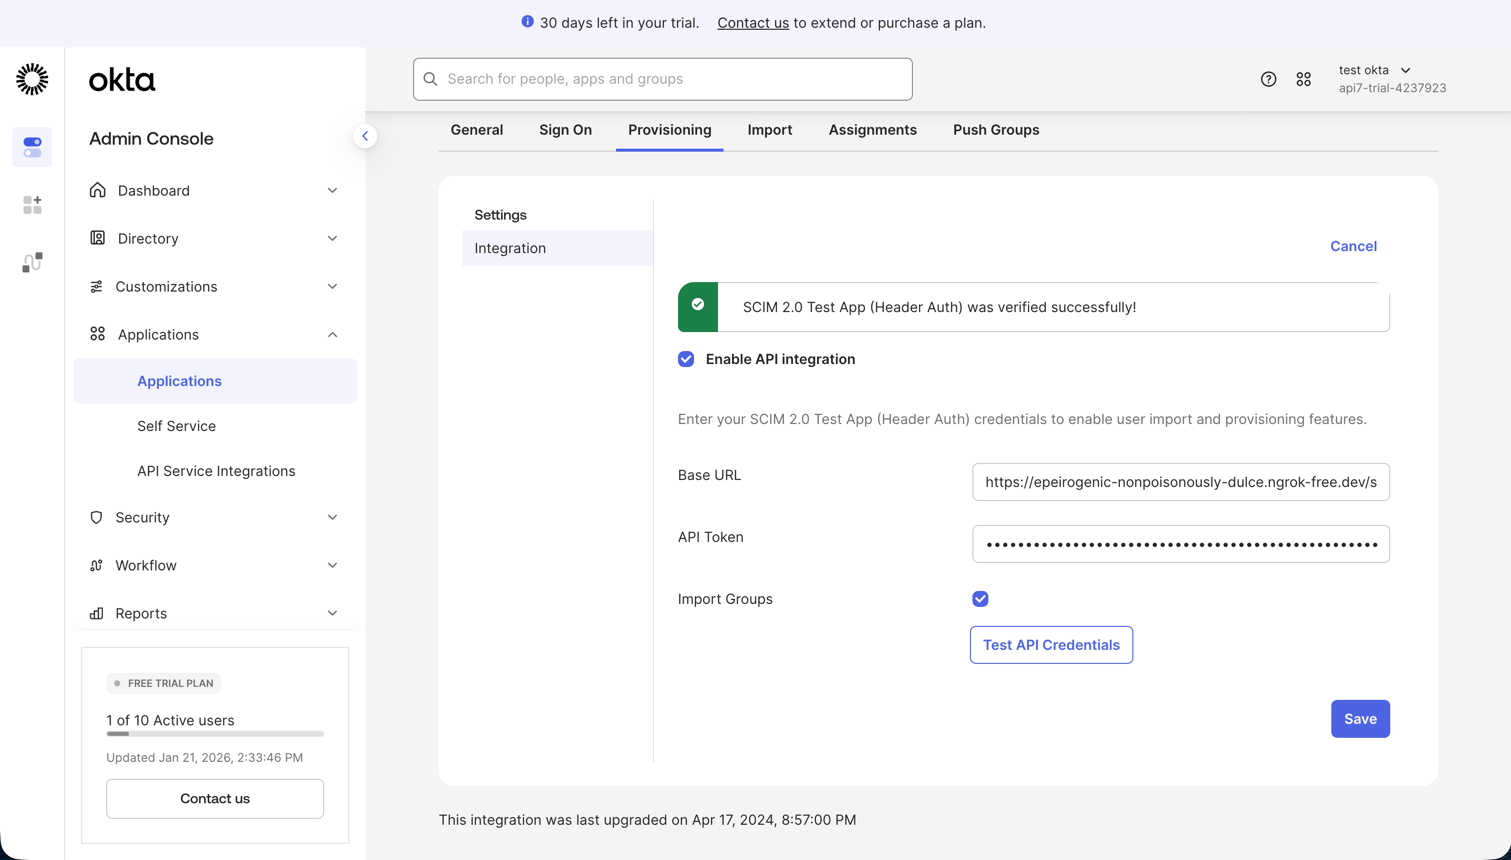
Task: Open the help question-mark icon
Action: click(1268, 79)
